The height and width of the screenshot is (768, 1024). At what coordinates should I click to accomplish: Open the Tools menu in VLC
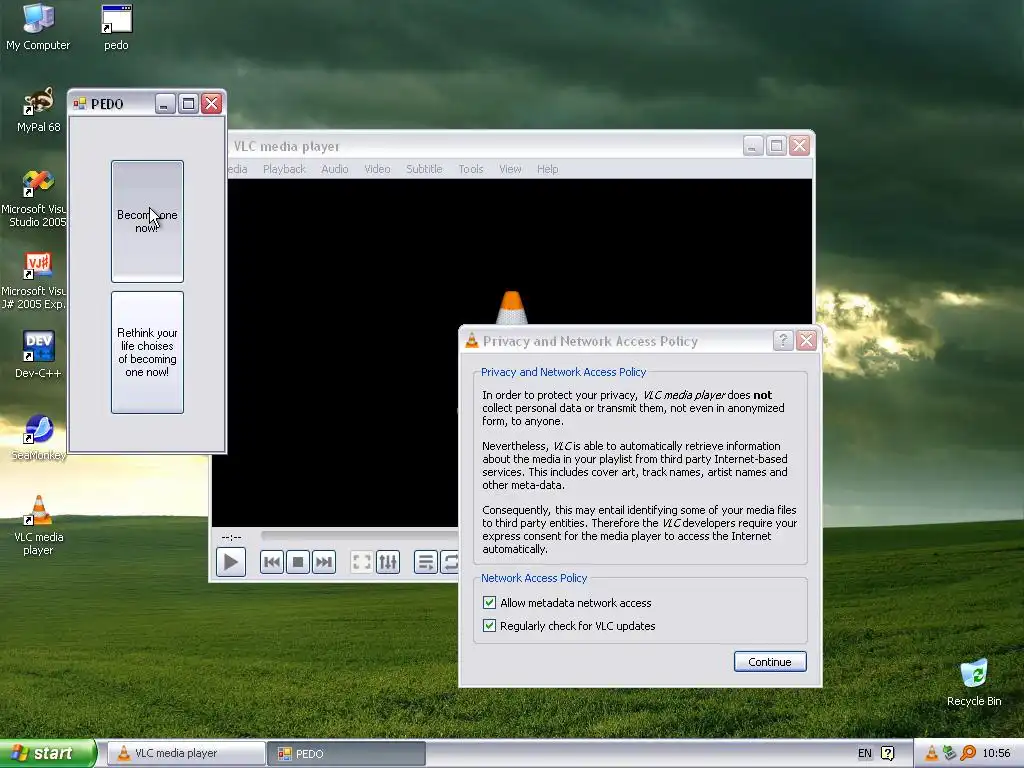coord(471,169)
